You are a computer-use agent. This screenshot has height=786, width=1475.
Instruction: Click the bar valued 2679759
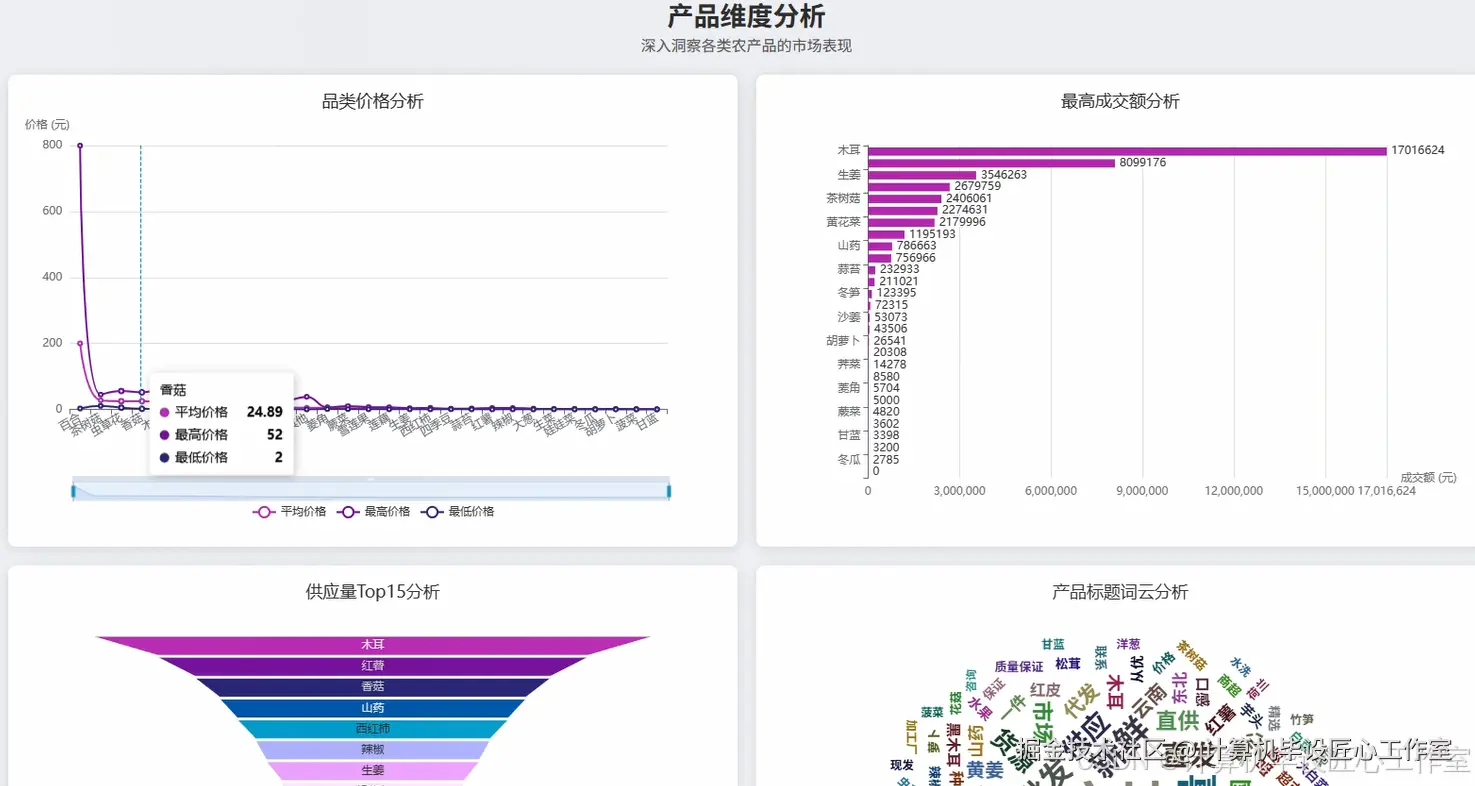tap(909, 187)
